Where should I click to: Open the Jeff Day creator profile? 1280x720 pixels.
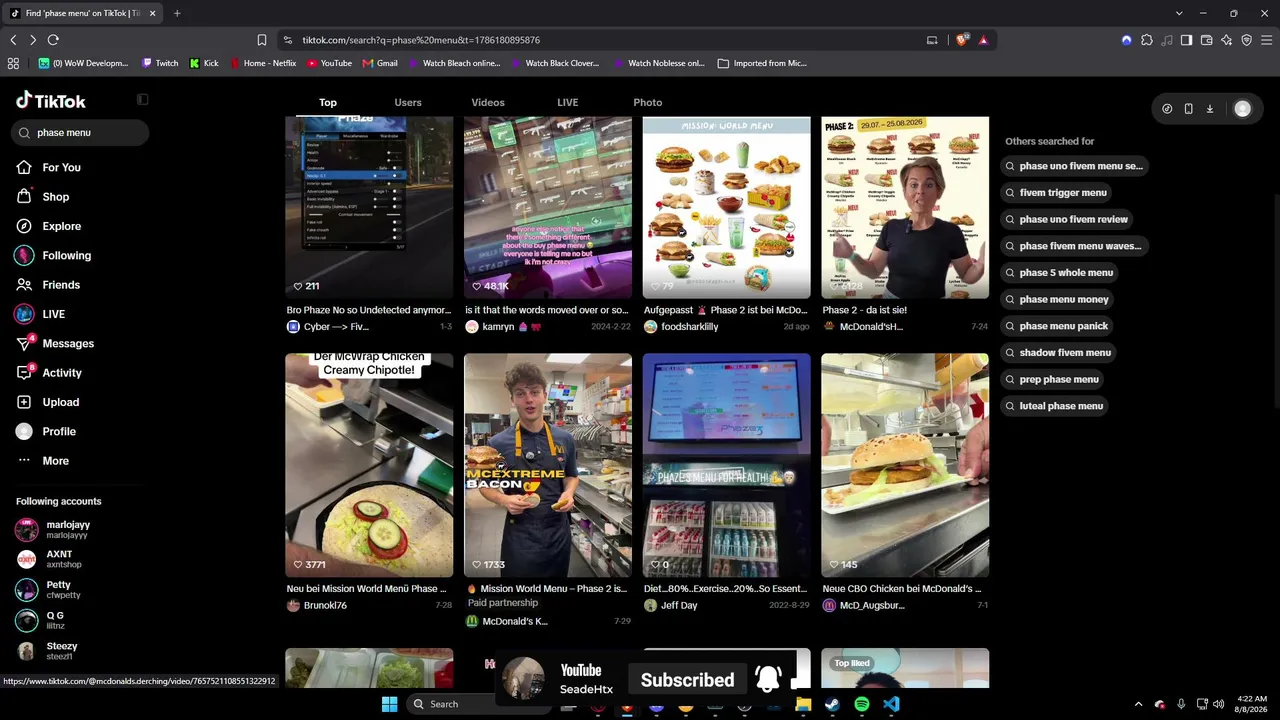click(x=671, y=606)
